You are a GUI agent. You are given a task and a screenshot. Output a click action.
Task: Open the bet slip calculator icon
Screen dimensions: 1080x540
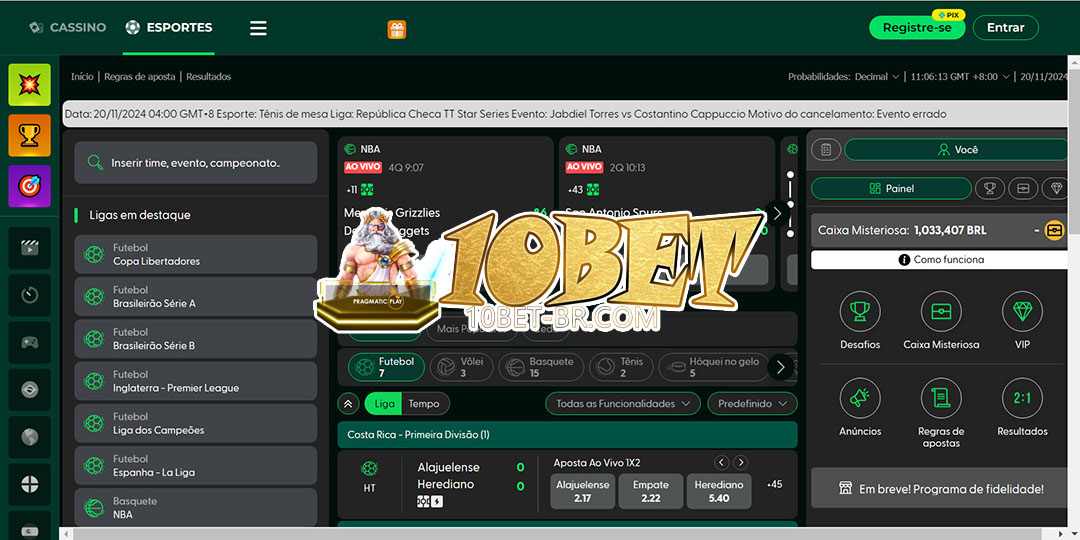827,149
